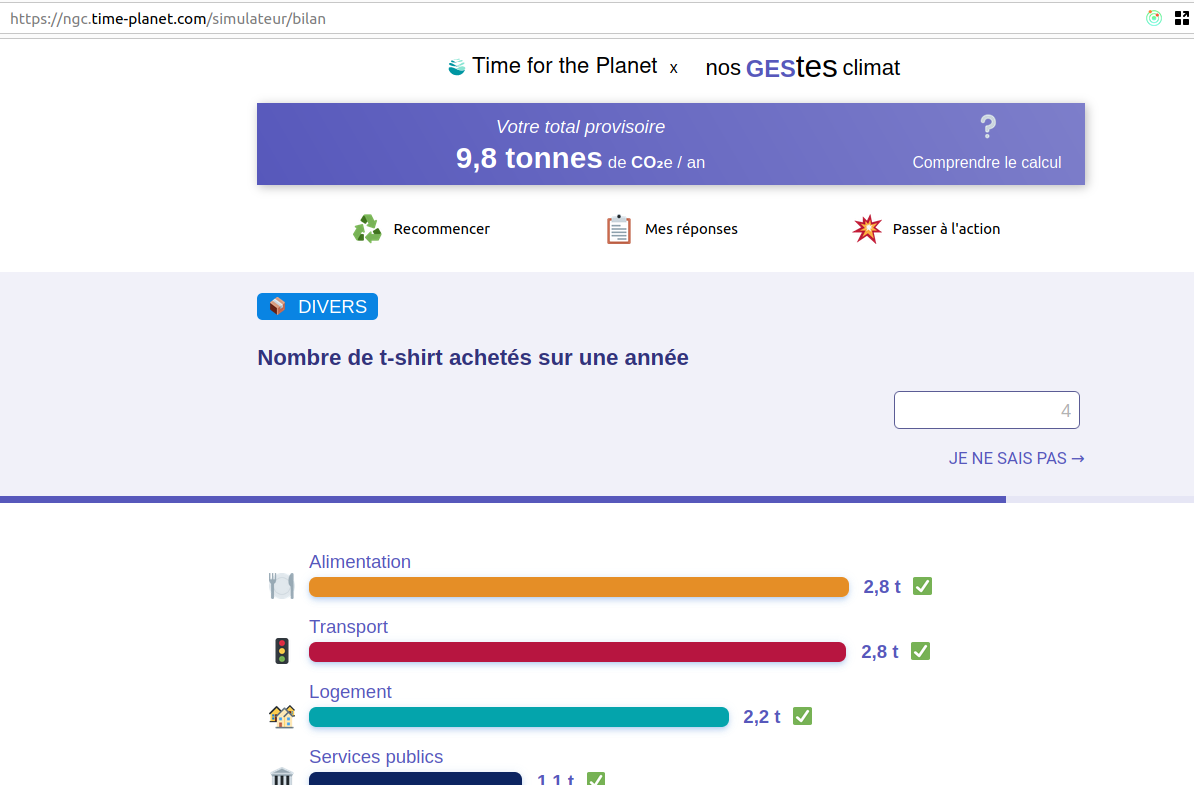
Task: Click the clipboard icon for Mes réponses
Action: click(x=618, y=229)
